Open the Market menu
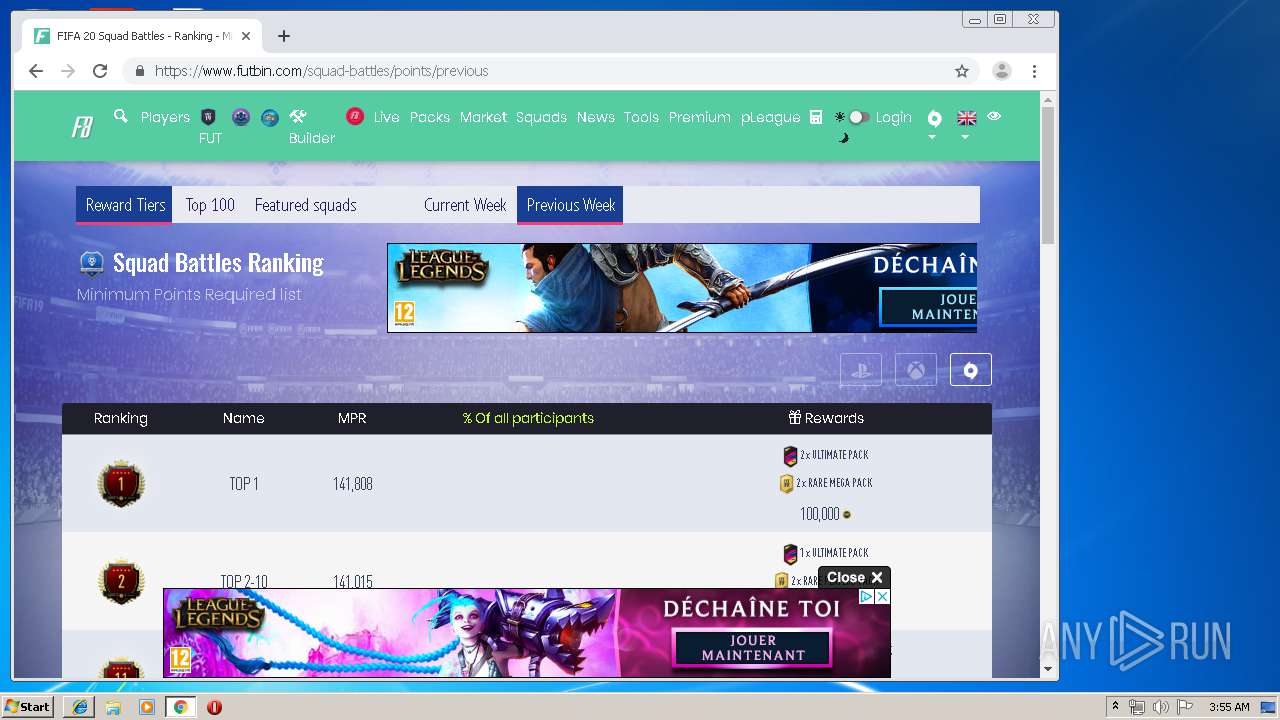Viewport: 1280px width, 720px height. tap(483, 117)
